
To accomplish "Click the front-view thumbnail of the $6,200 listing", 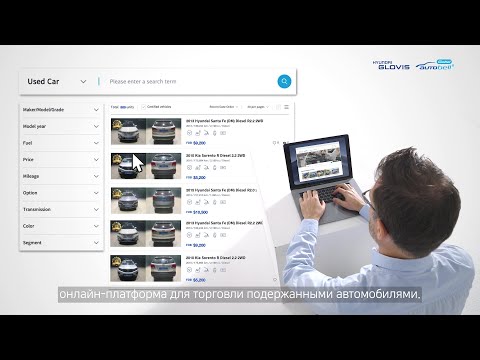I will click(x=128, y=268).
